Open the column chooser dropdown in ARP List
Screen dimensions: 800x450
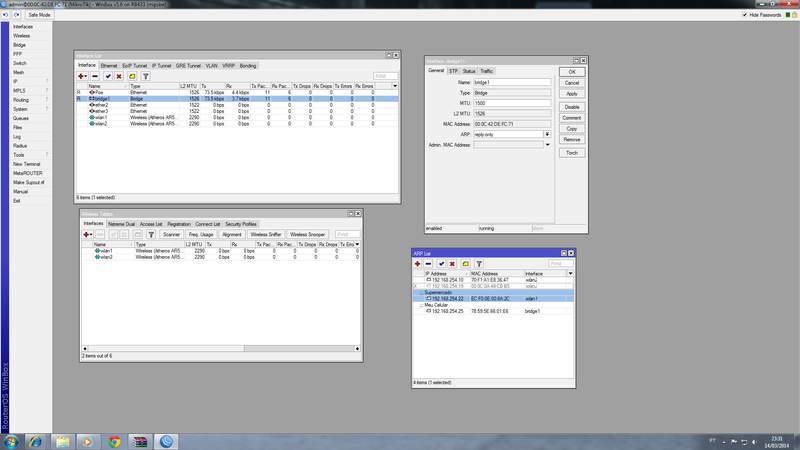[570, 274]
